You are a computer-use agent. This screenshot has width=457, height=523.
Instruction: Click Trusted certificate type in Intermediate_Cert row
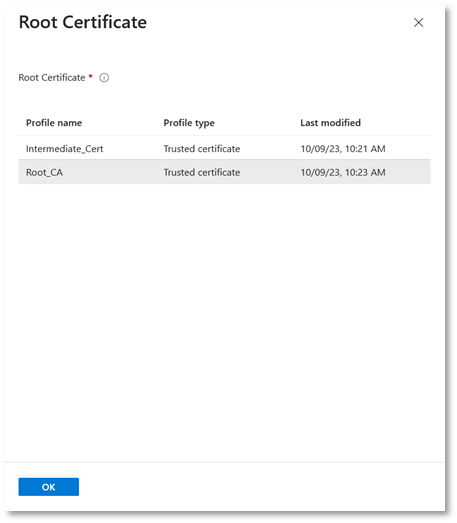202,149
